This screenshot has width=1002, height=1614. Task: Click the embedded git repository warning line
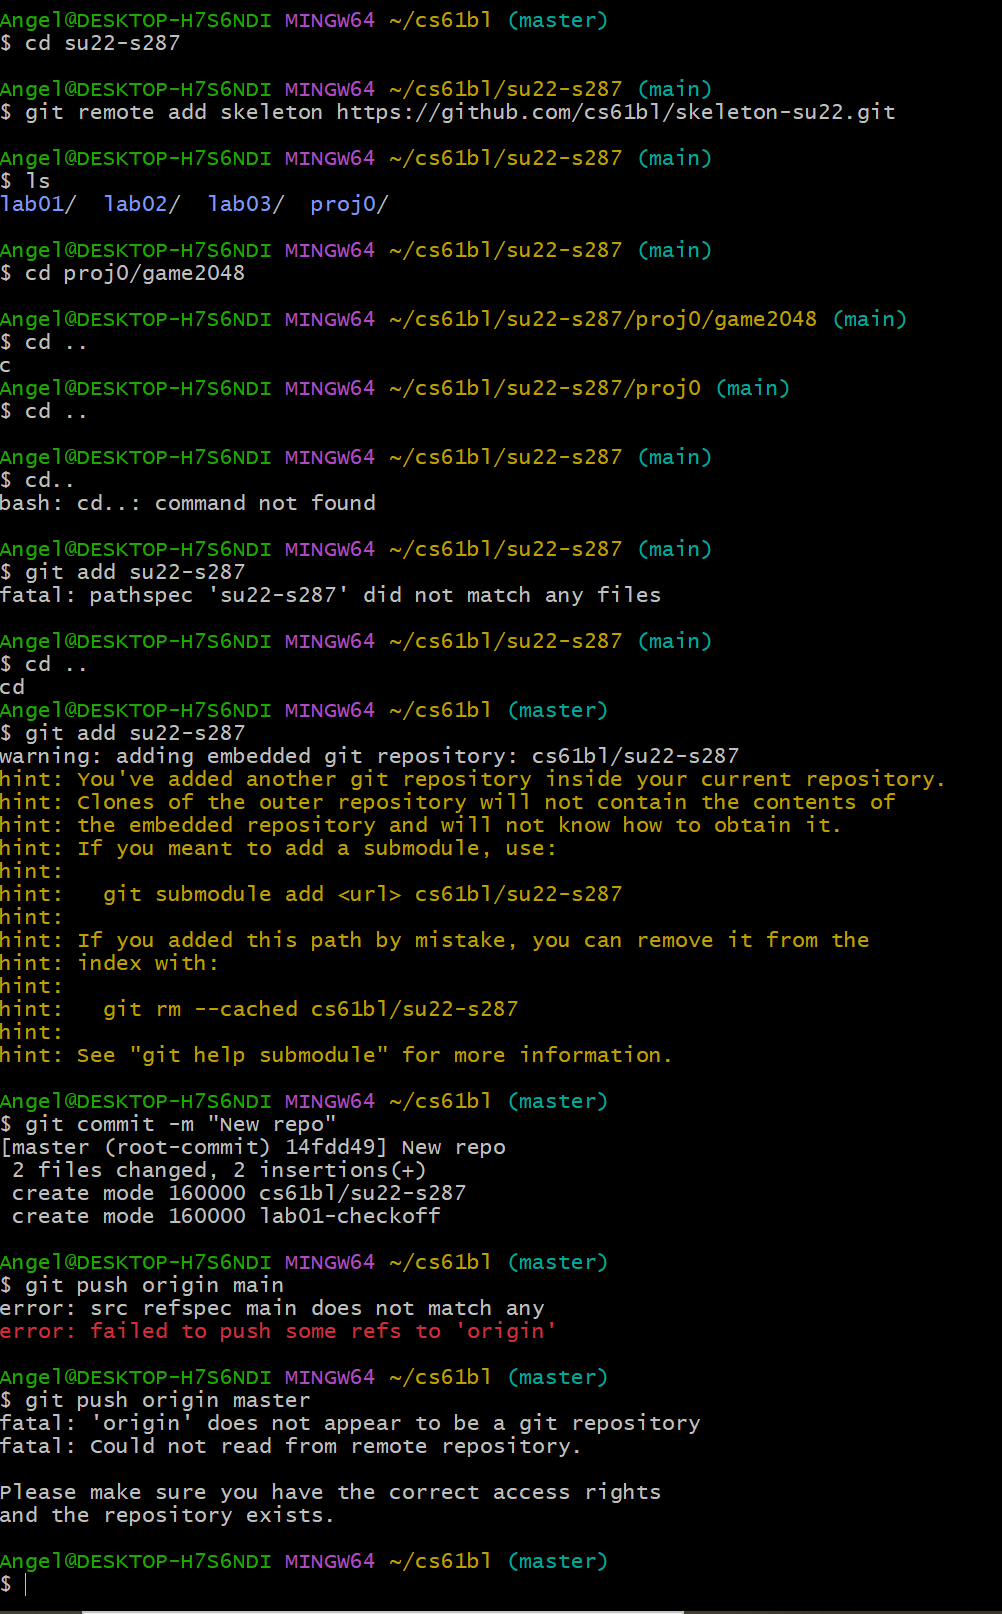[x=370, y=756]
